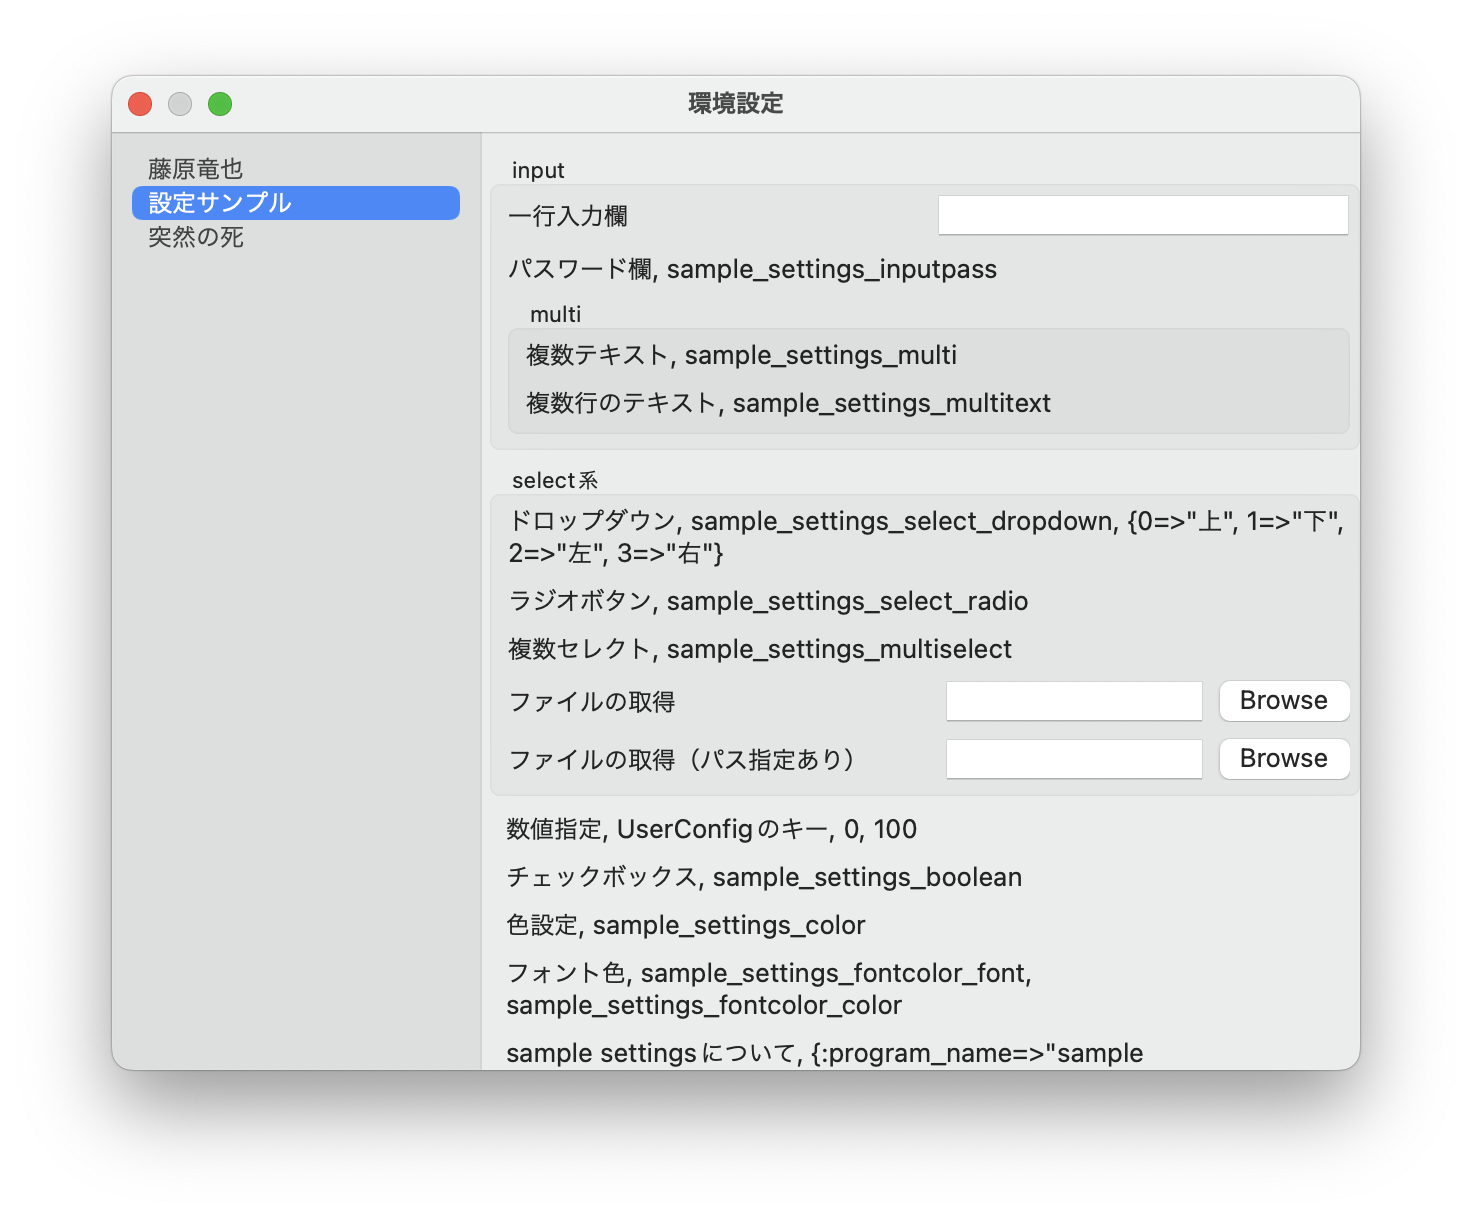The image size is (1472, 1218).
Task: Open the 突然の死 sidebar entry
Action: pyautogui.click(x=196, y=237)
